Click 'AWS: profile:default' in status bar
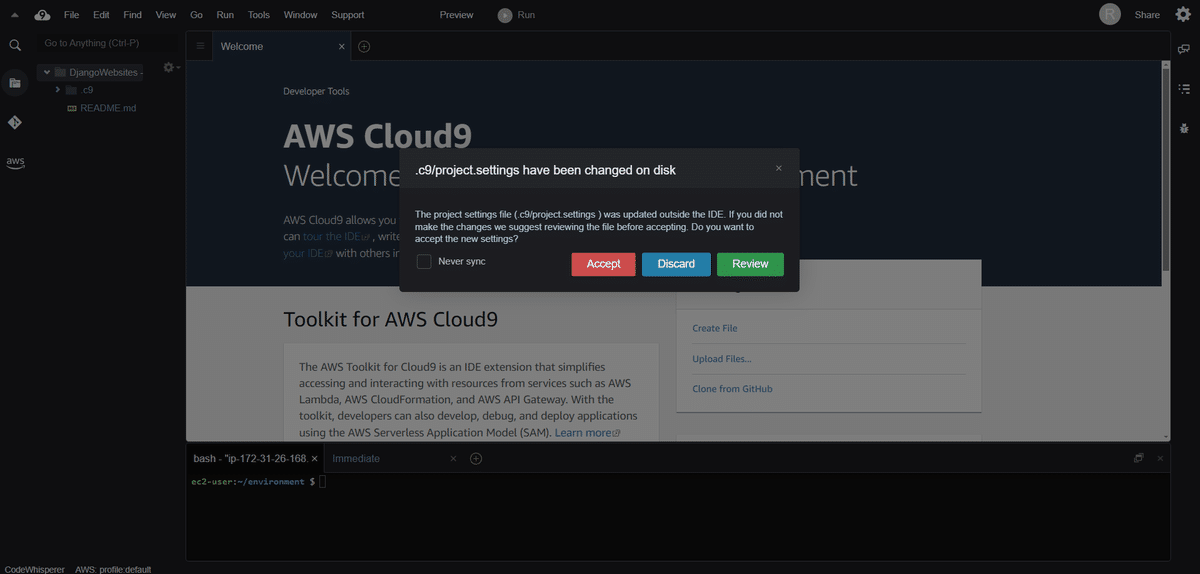The image size is (1200, 574). 113,569
